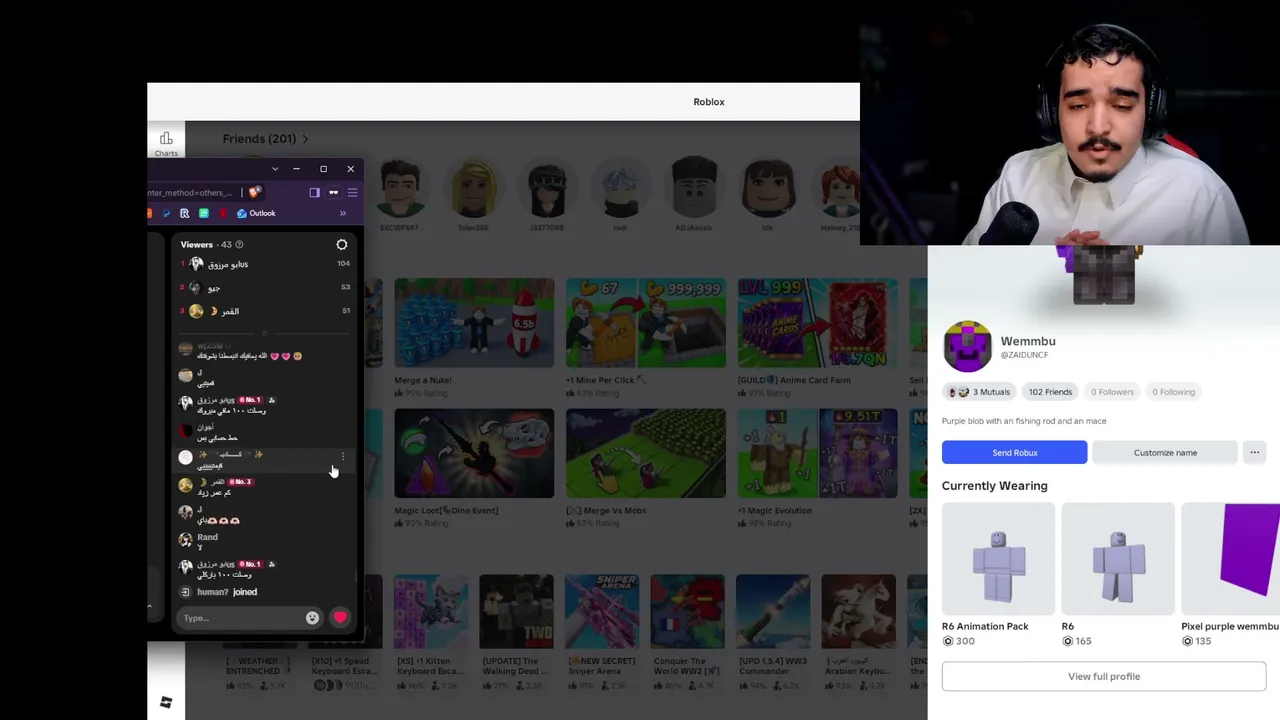The width and height of the screenshot is (1280, 720).
Task: Open the Magic Loot Dino Event game
Action: (474, 454)
